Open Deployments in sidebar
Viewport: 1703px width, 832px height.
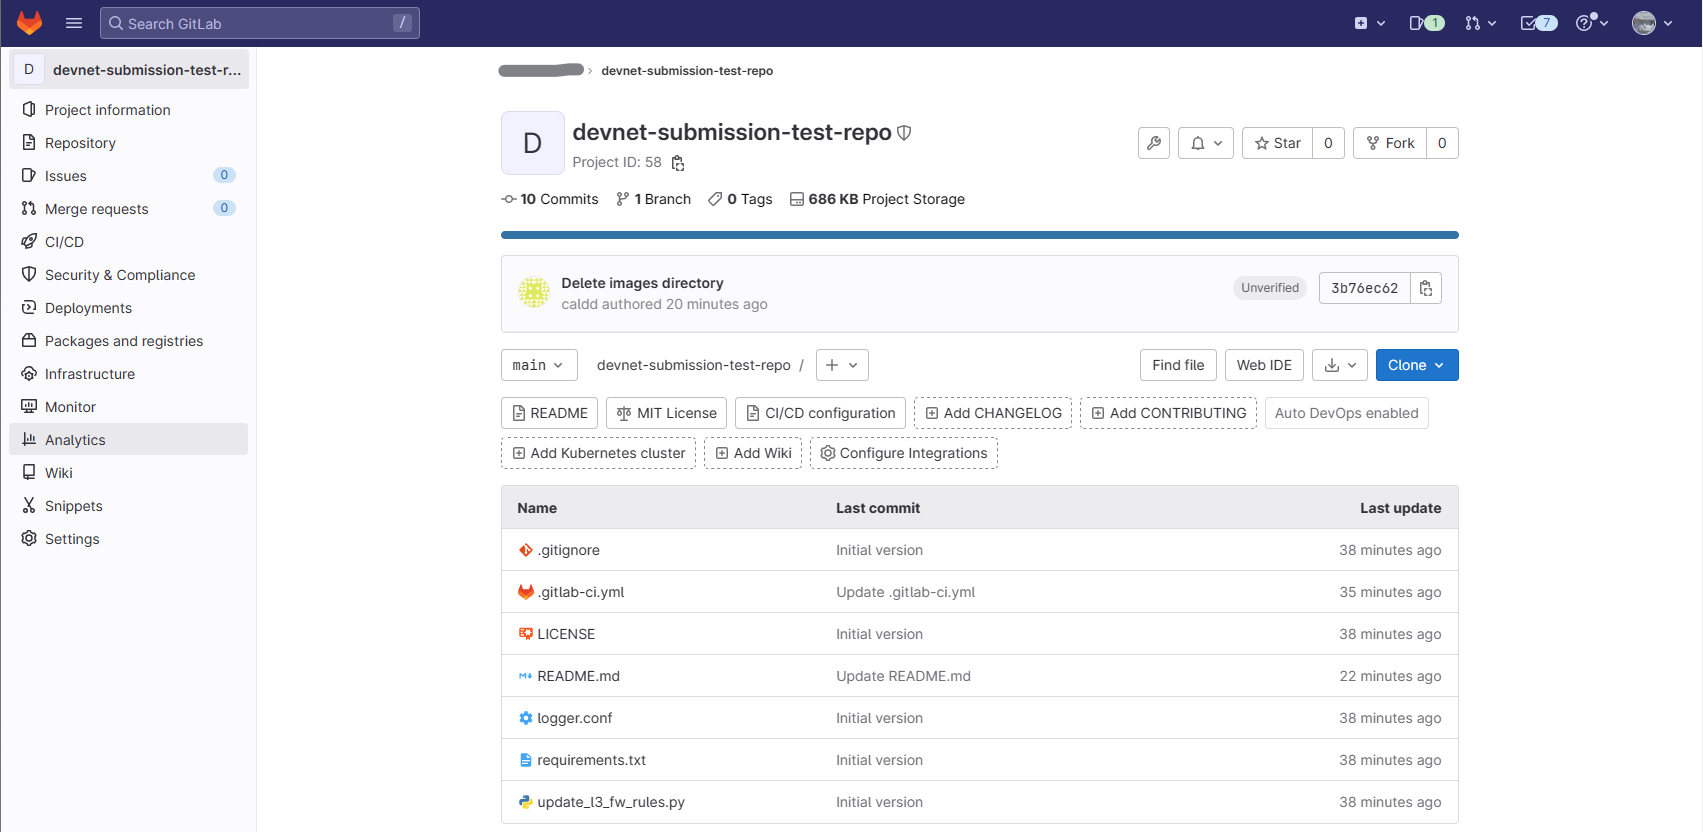tap(129, 308)
